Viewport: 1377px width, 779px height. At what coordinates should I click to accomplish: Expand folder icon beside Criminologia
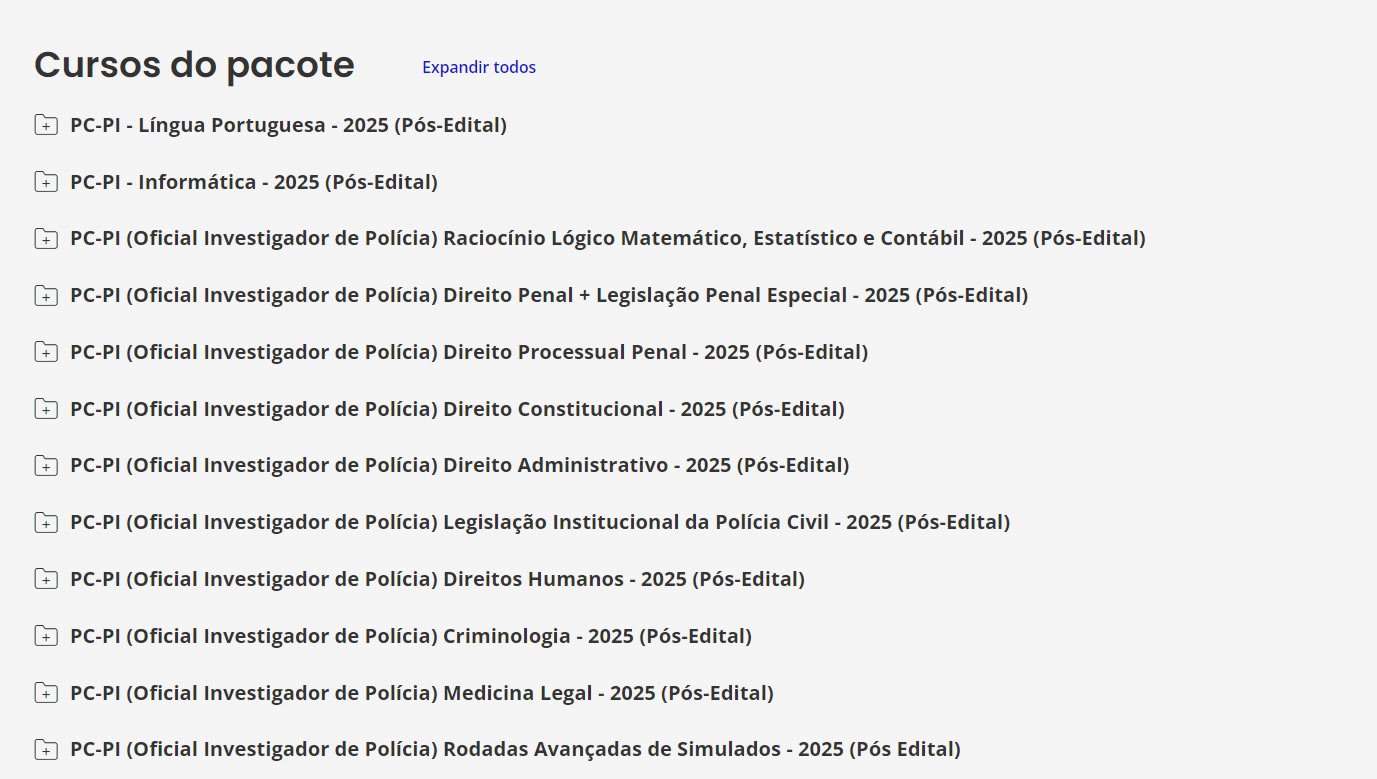pos(46,636)
